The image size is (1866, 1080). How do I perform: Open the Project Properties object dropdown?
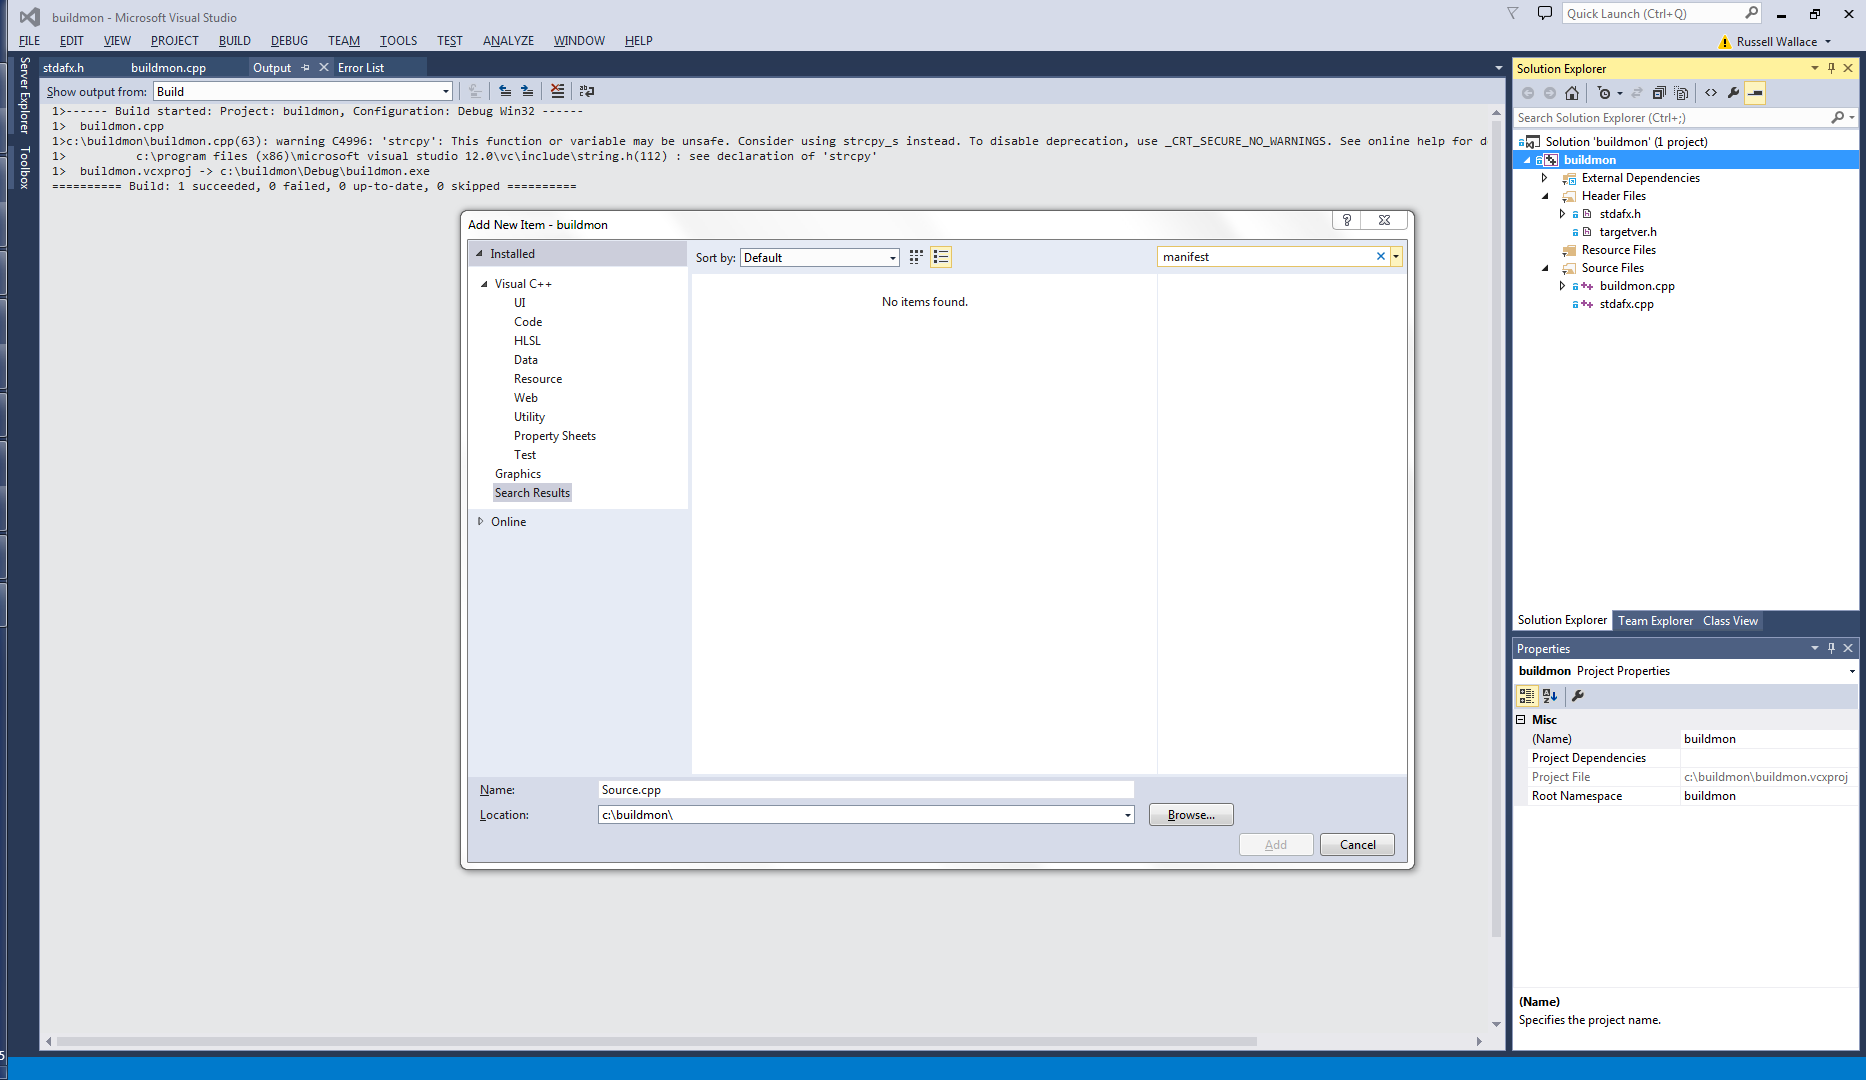[x=1852, y=671]
